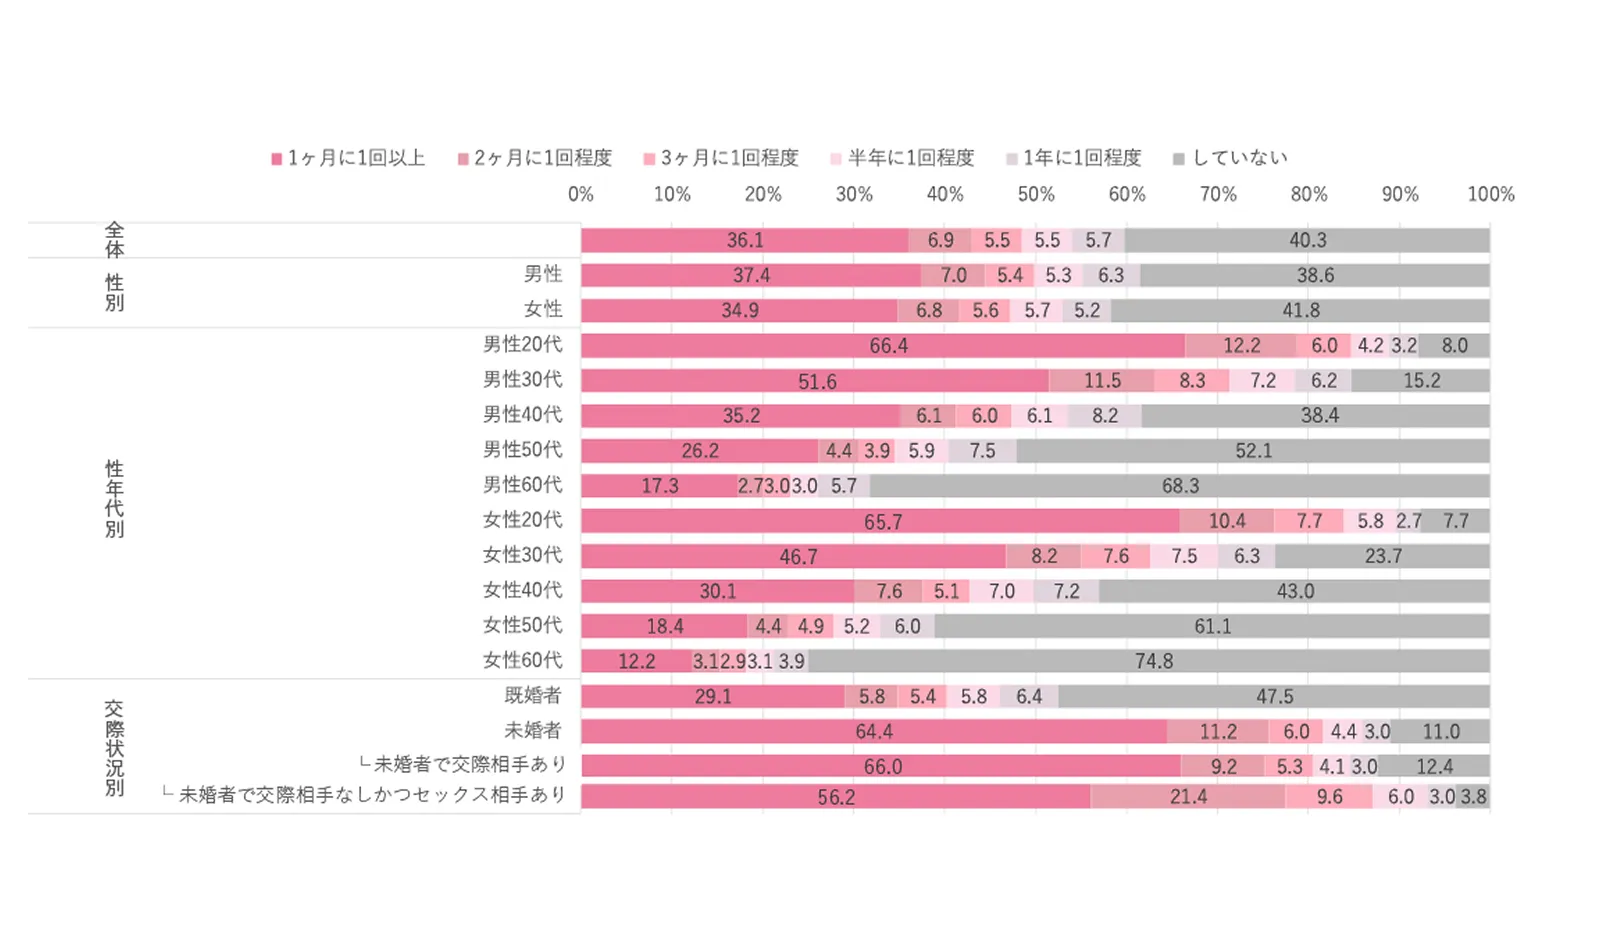Click the 66.4 bar segment for 男性20代
1600x938 pixels.
tap(883, 346)
